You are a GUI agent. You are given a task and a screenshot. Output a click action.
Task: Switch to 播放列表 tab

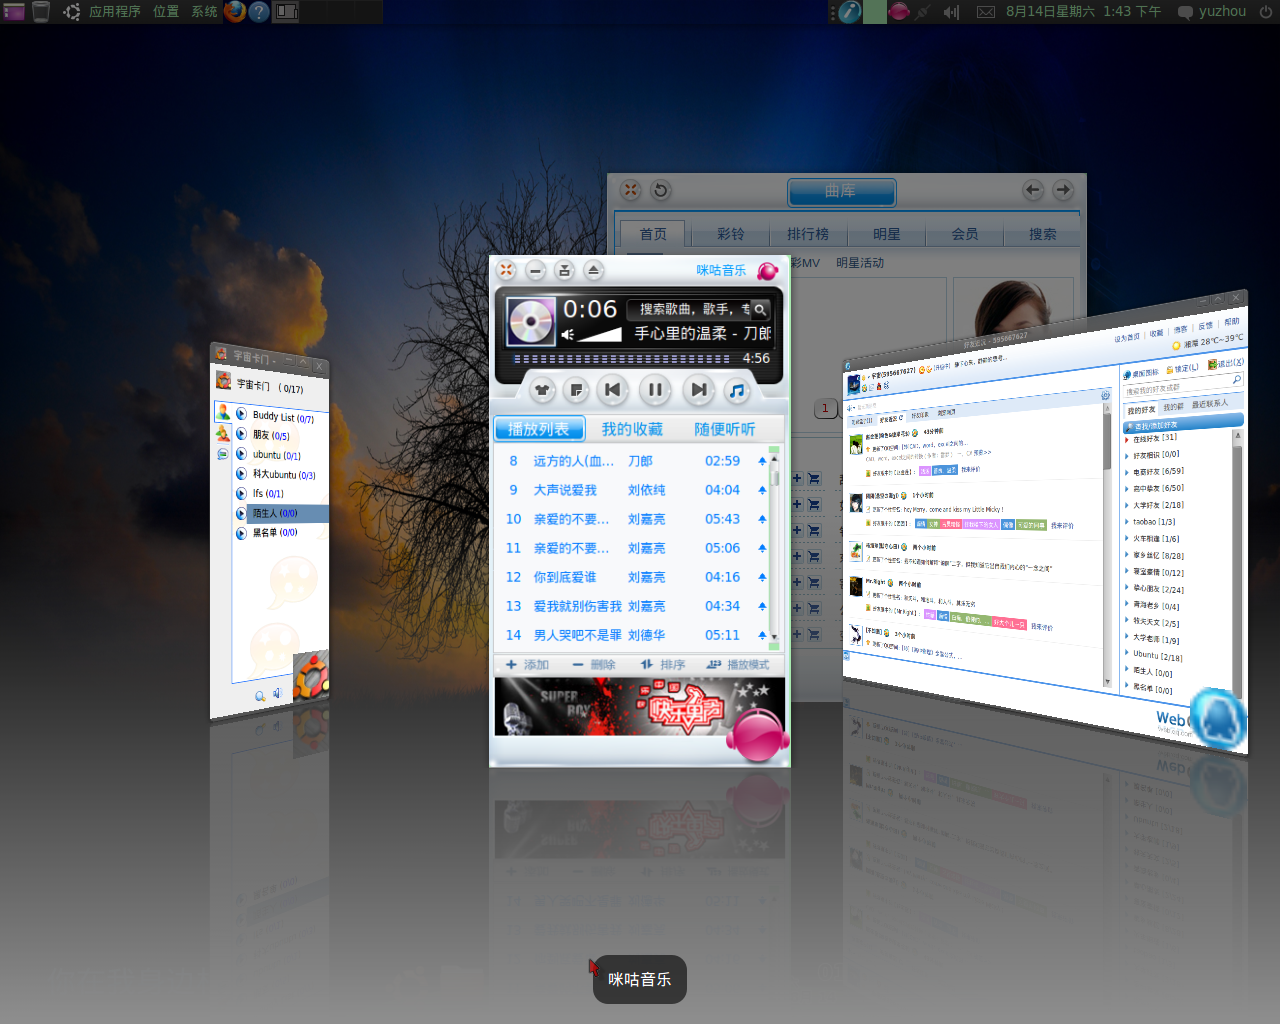click(539, 429)
